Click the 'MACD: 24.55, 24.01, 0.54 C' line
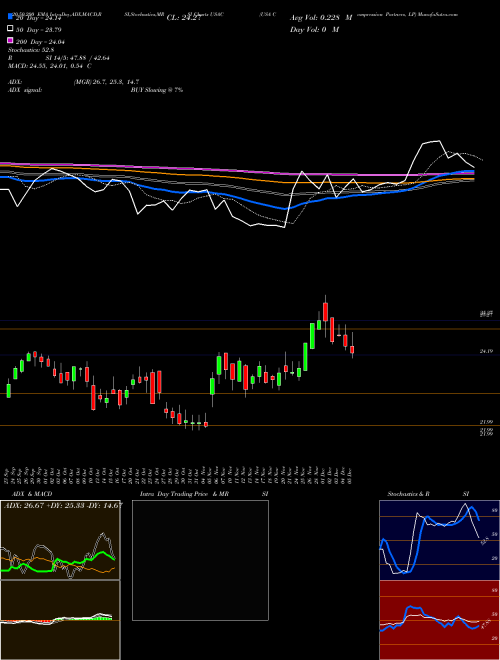Viewport: 500px width, 660px height. pyautogui.click(x=50, y=66)
